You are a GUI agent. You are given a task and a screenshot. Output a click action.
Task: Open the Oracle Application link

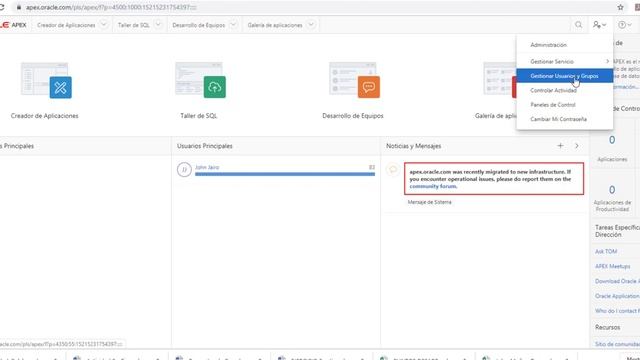coord(617,296)
